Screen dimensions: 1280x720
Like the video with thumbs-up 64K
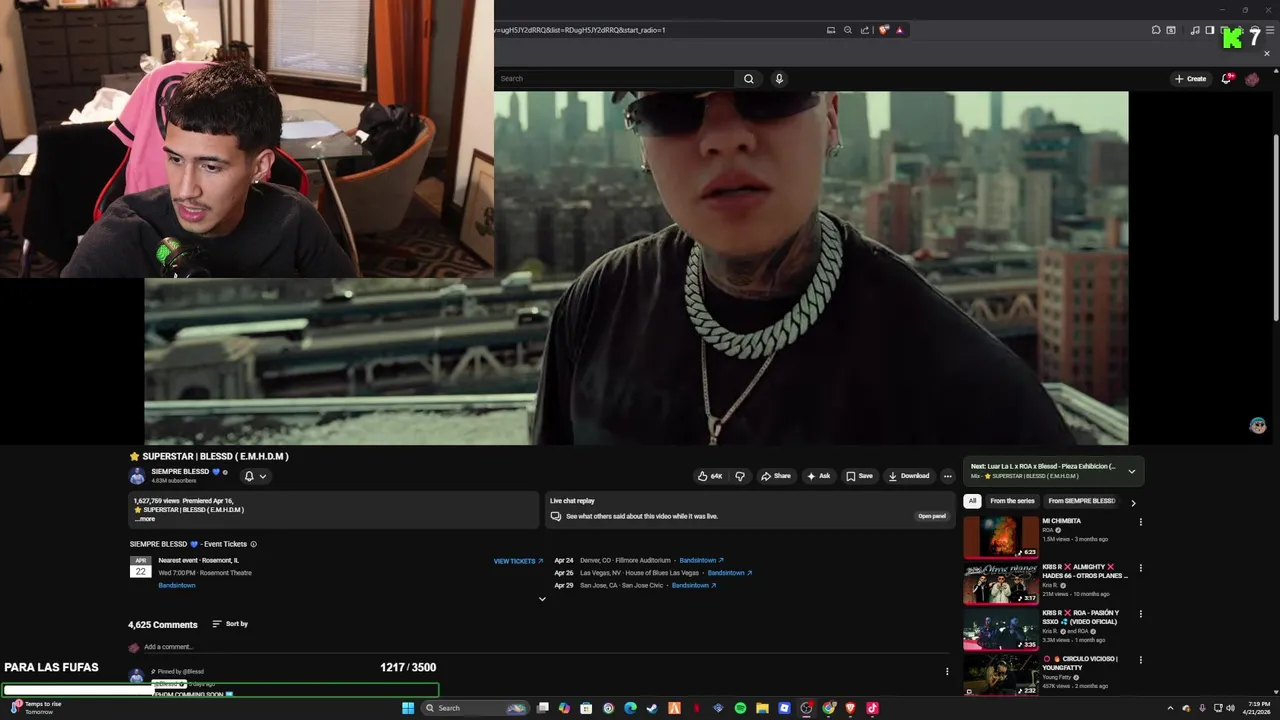[x=710, y=476]
